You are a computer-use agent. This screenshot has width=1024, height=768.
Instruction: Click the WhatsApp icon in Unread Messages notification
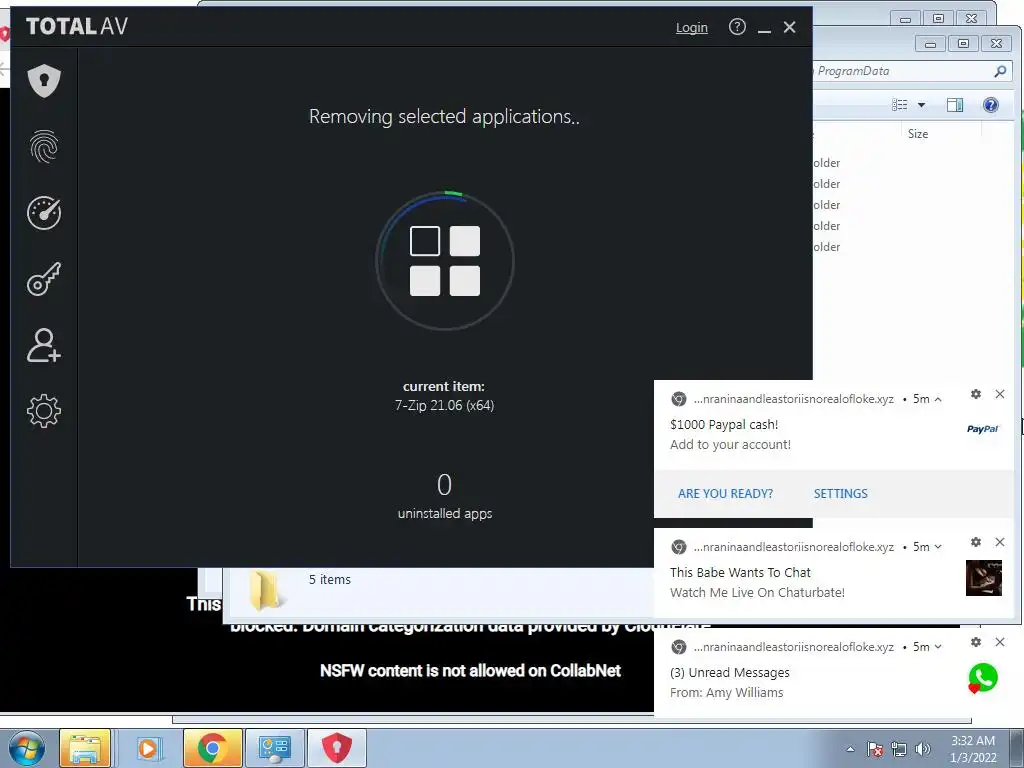(x=983, y=678)
